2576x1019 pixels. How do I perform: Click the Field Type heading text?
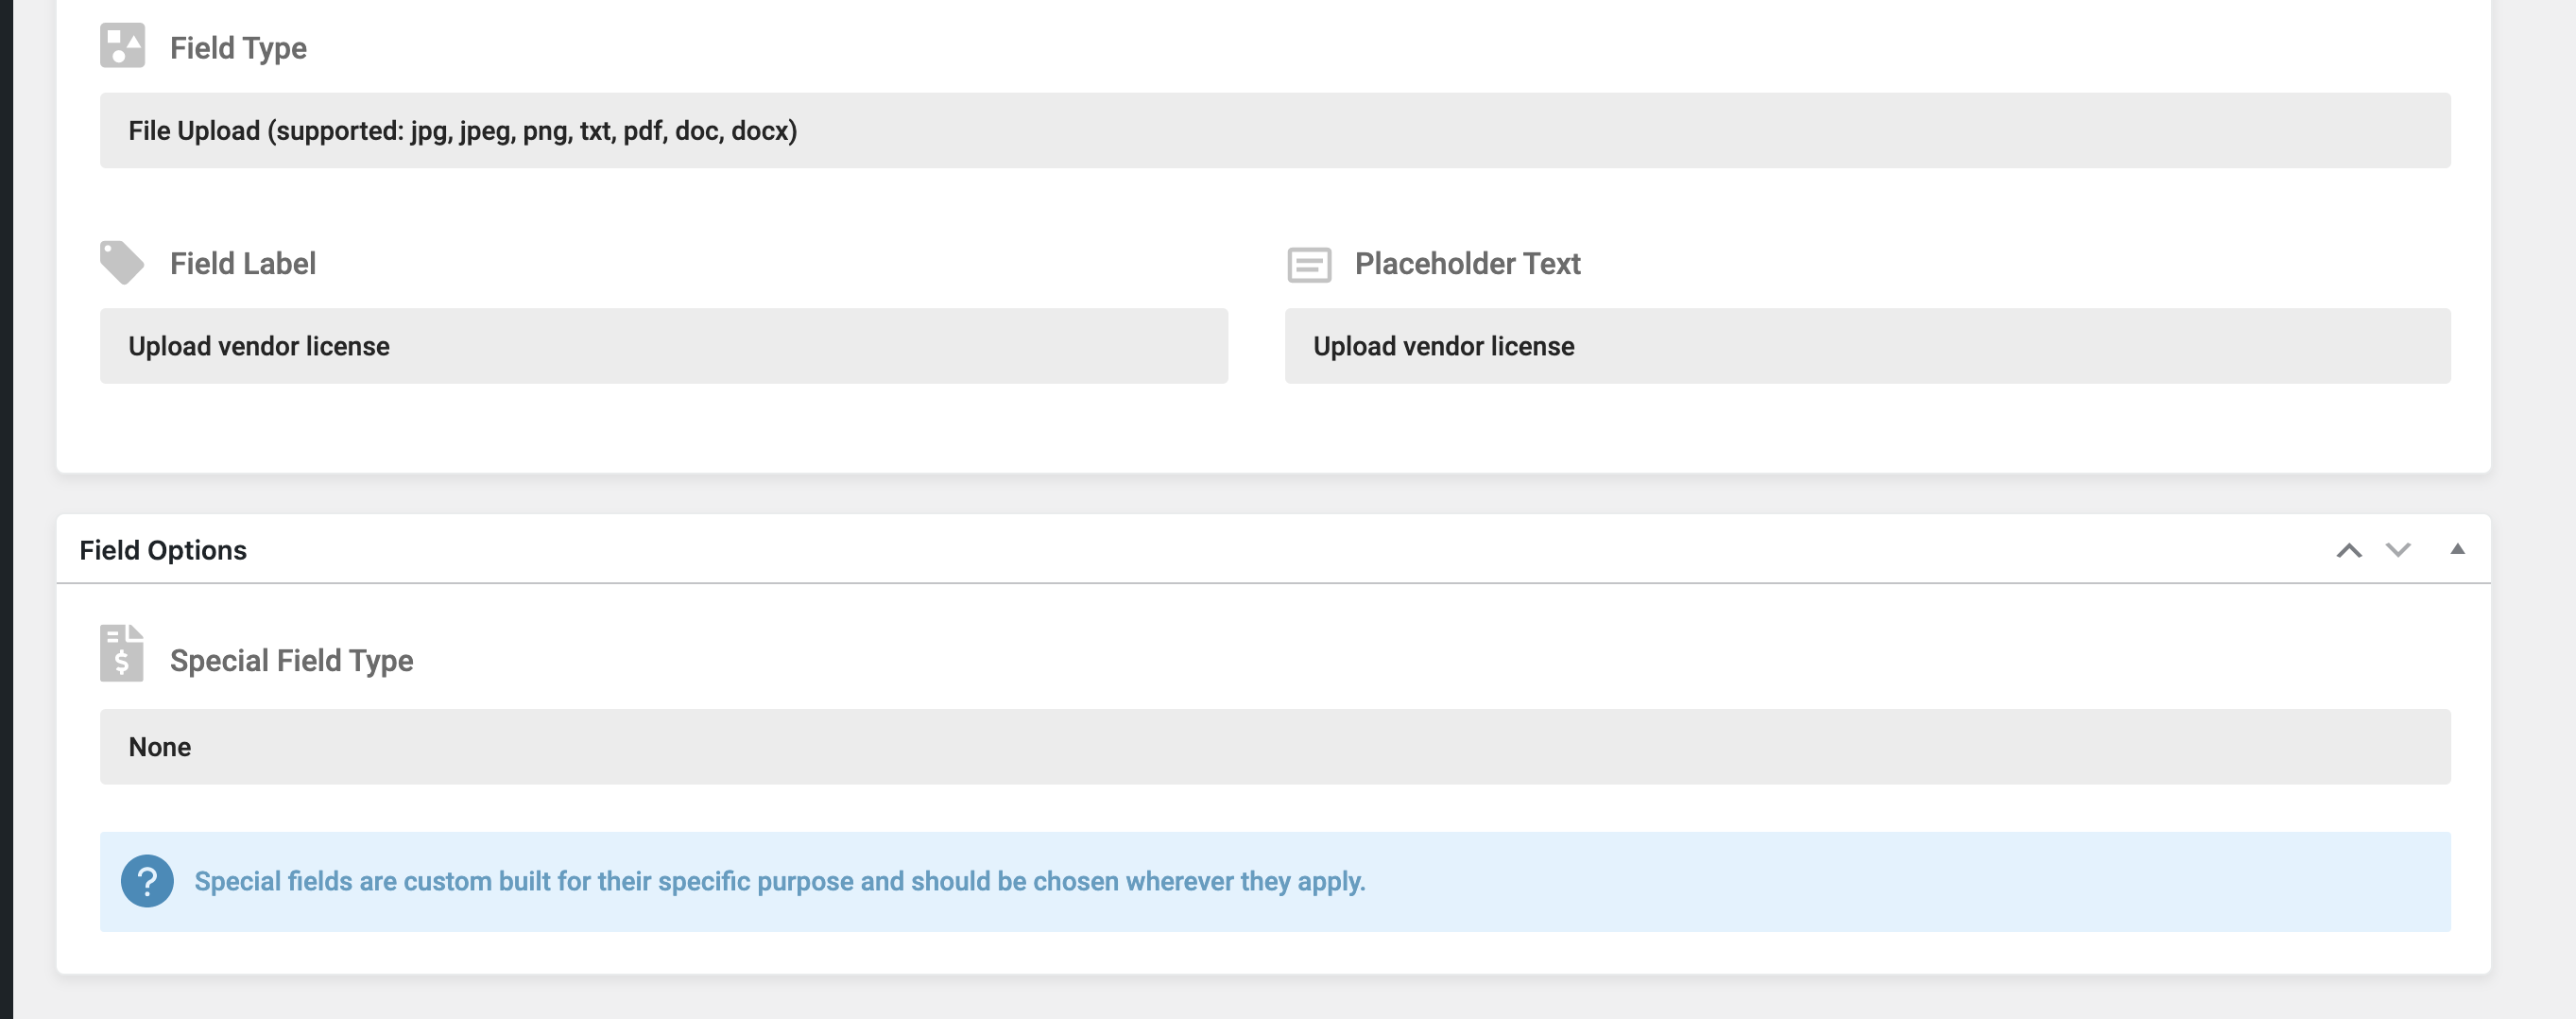[x=238, y=48]
